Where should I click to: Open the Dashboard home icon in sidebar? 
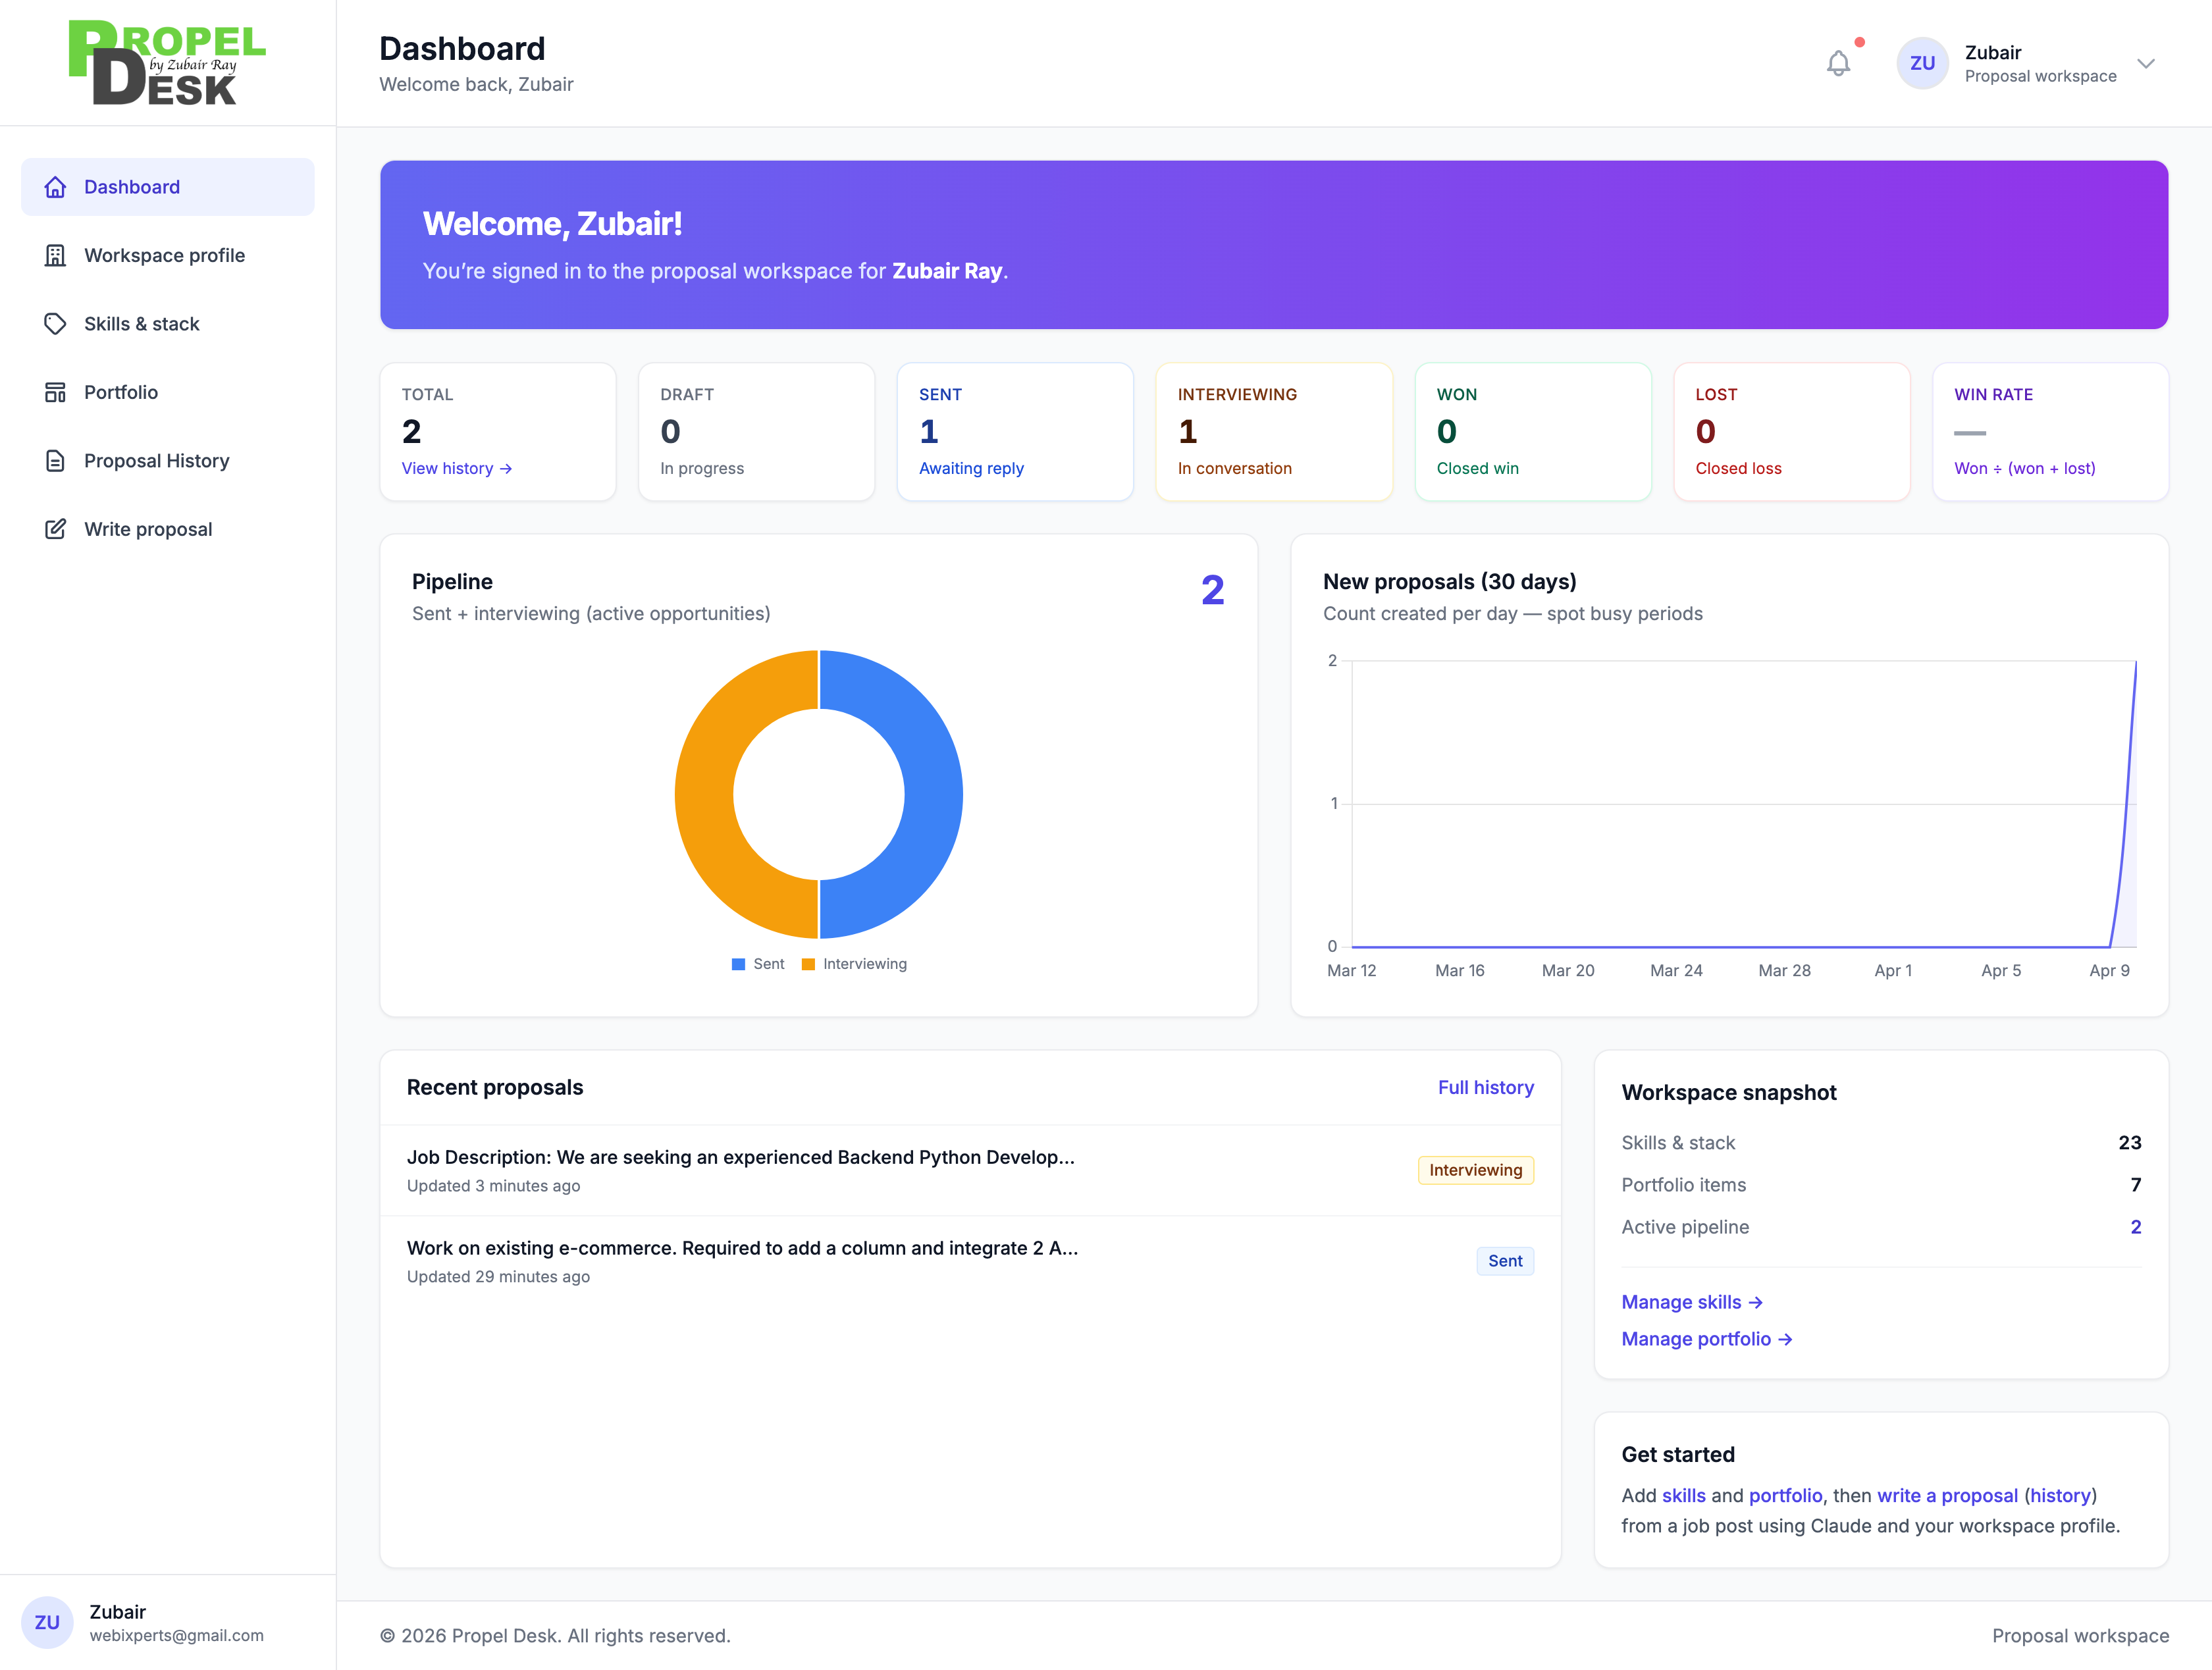click(x=55, y=186)
